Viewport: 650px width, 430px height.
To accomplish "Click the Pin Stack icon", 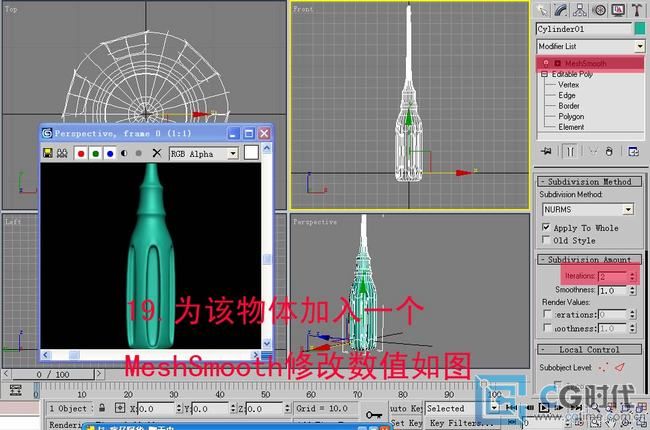I will (x=546, y=151).
